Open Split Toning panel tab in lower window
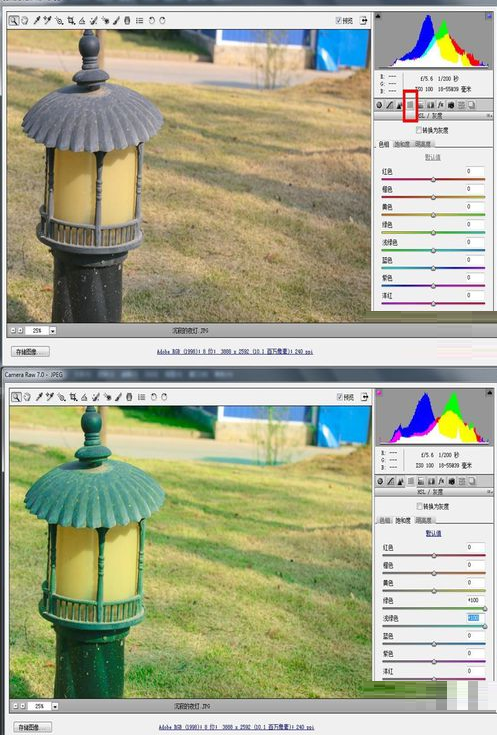 (421, 481)
